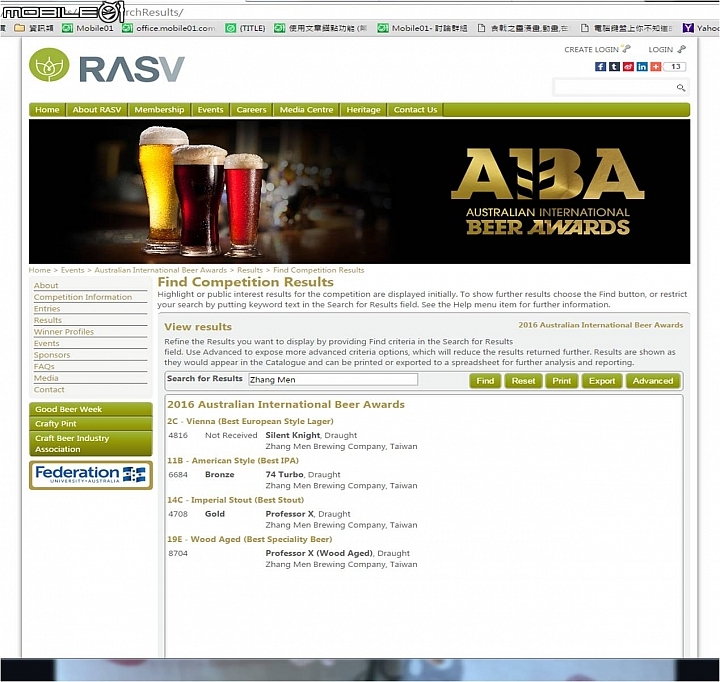This screenshot has width=720, height=682.
Task: Select the 74 Turbo entry
Action: [284, 474]
